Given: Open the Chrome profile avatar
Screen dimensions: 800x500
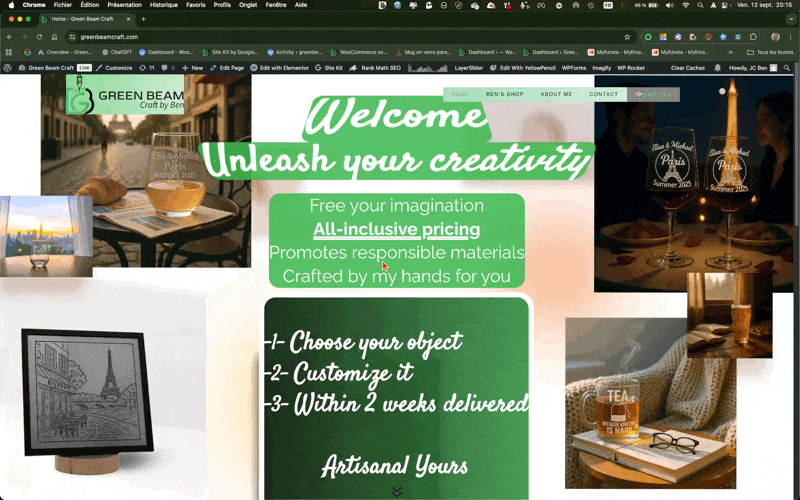Looking at the screenshot, I should tap(776, 37).
